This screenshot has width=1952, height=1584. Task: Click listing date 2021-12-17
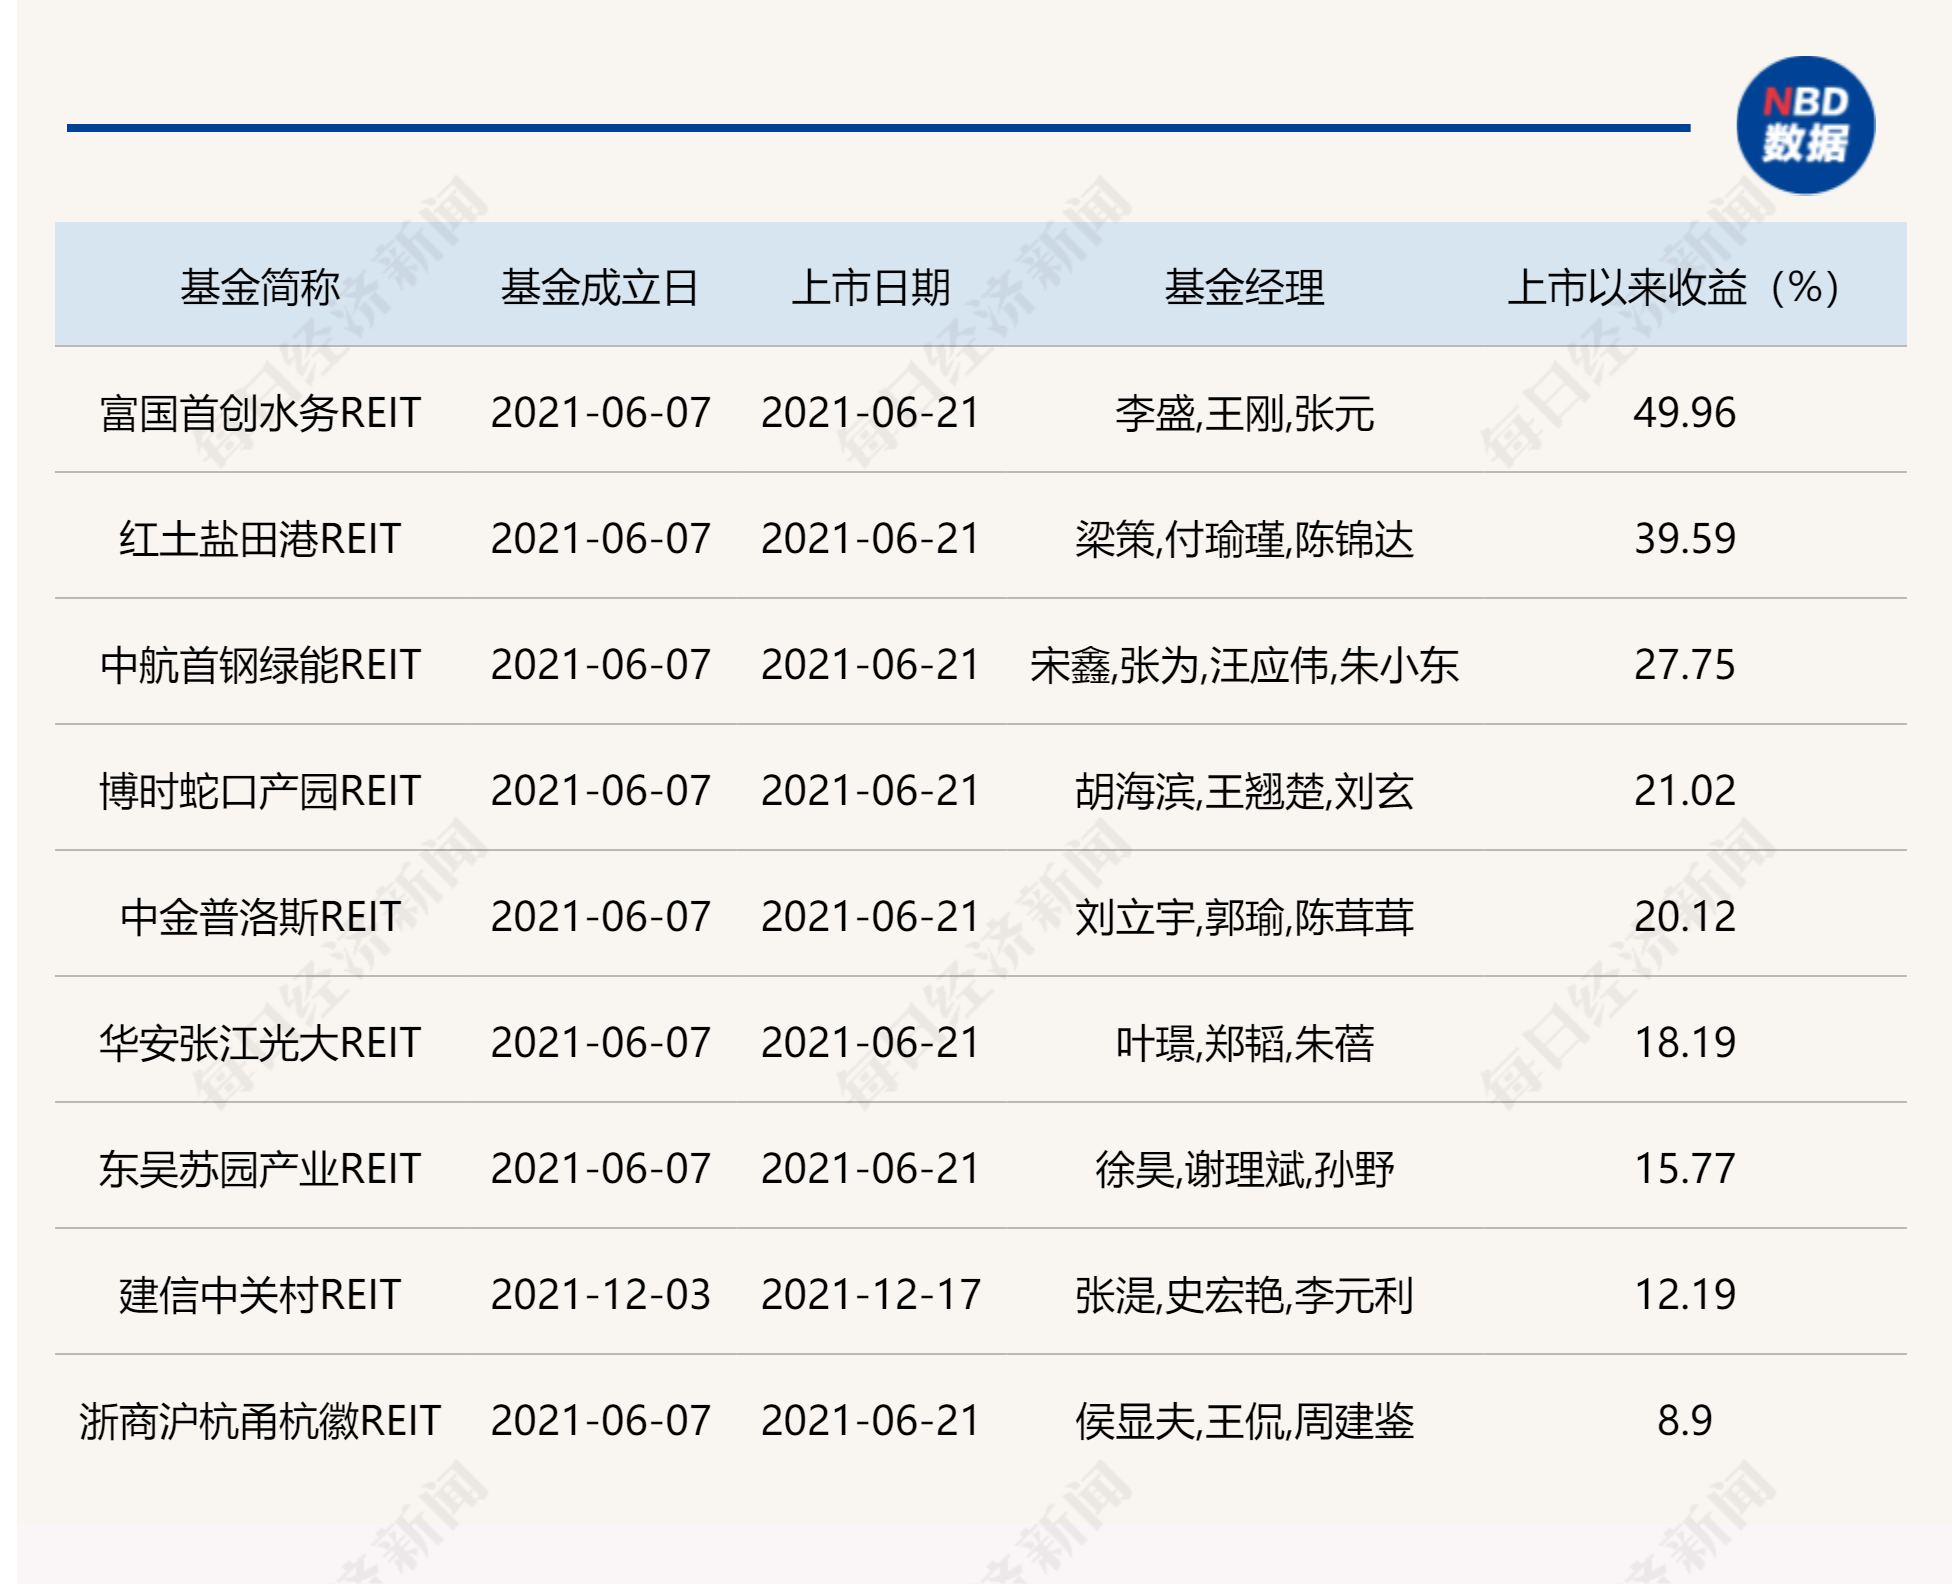pyautogui.click(x=871, y=1295)
